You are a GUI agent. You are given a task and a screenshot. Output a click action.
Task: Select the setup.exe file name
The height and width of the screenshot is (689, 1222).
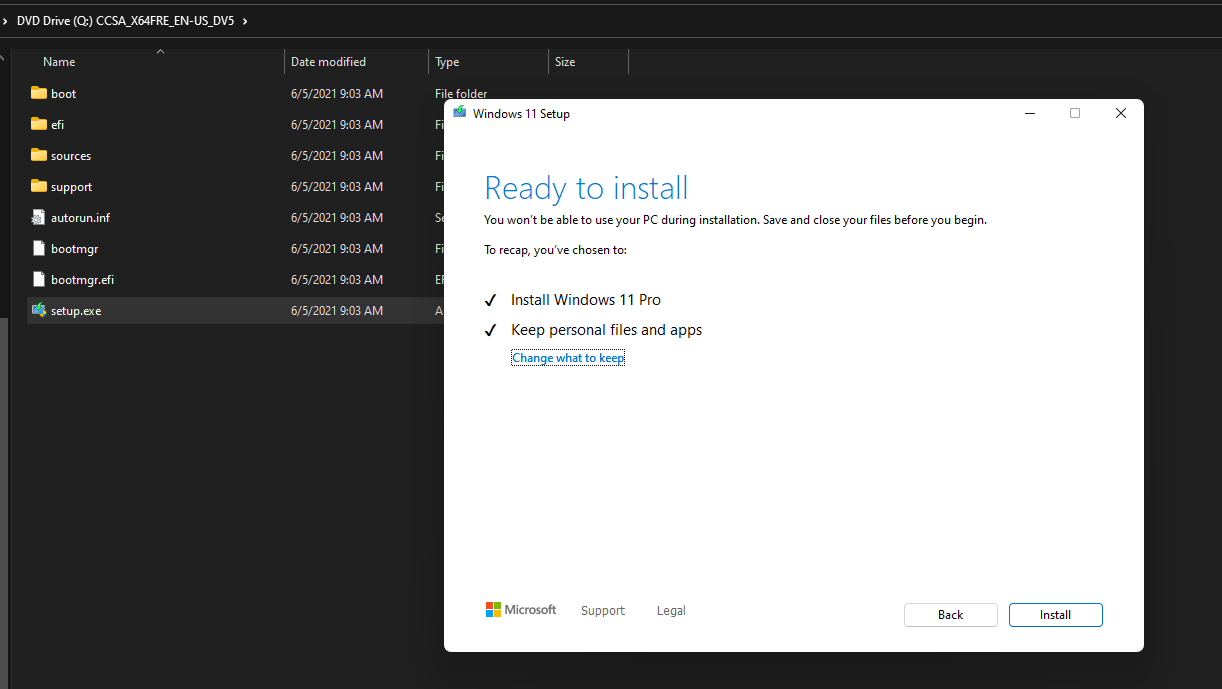(76, 311)
